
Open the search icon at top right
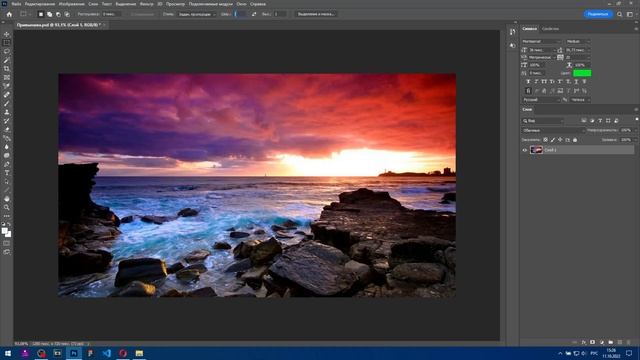620,14
